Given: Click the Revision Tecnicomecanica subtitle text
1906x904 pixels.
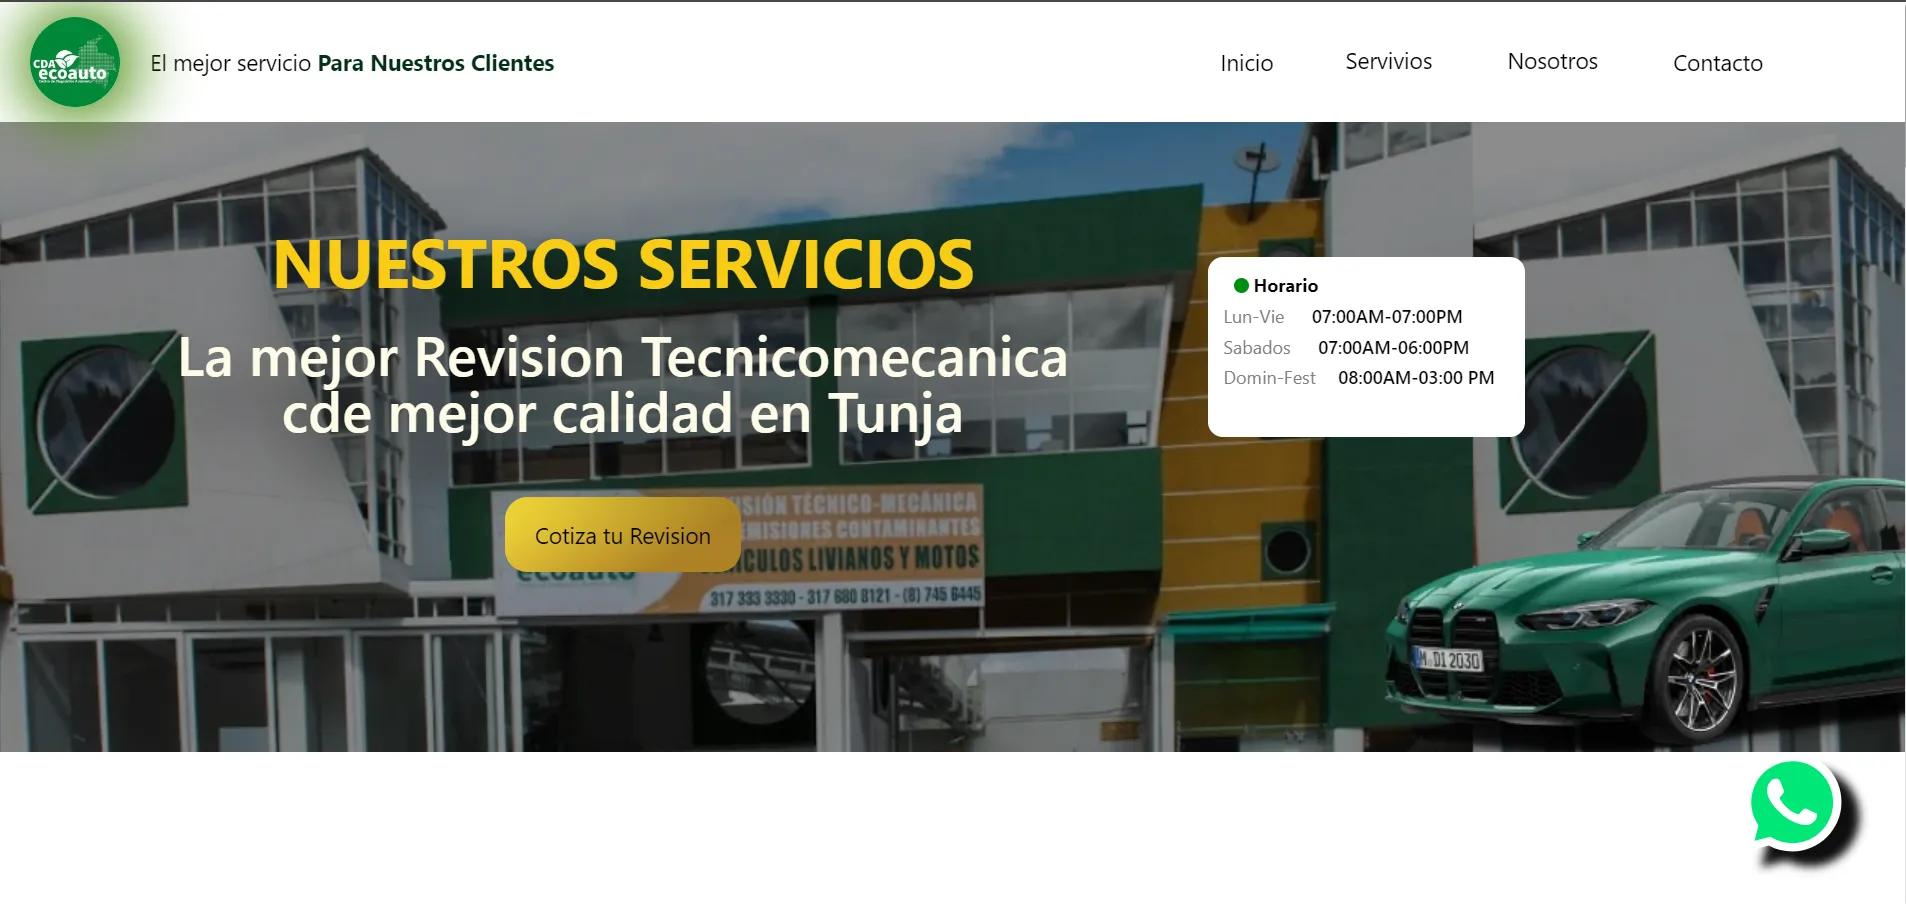Looking at the screenshot, I should [x=622, y=385].
